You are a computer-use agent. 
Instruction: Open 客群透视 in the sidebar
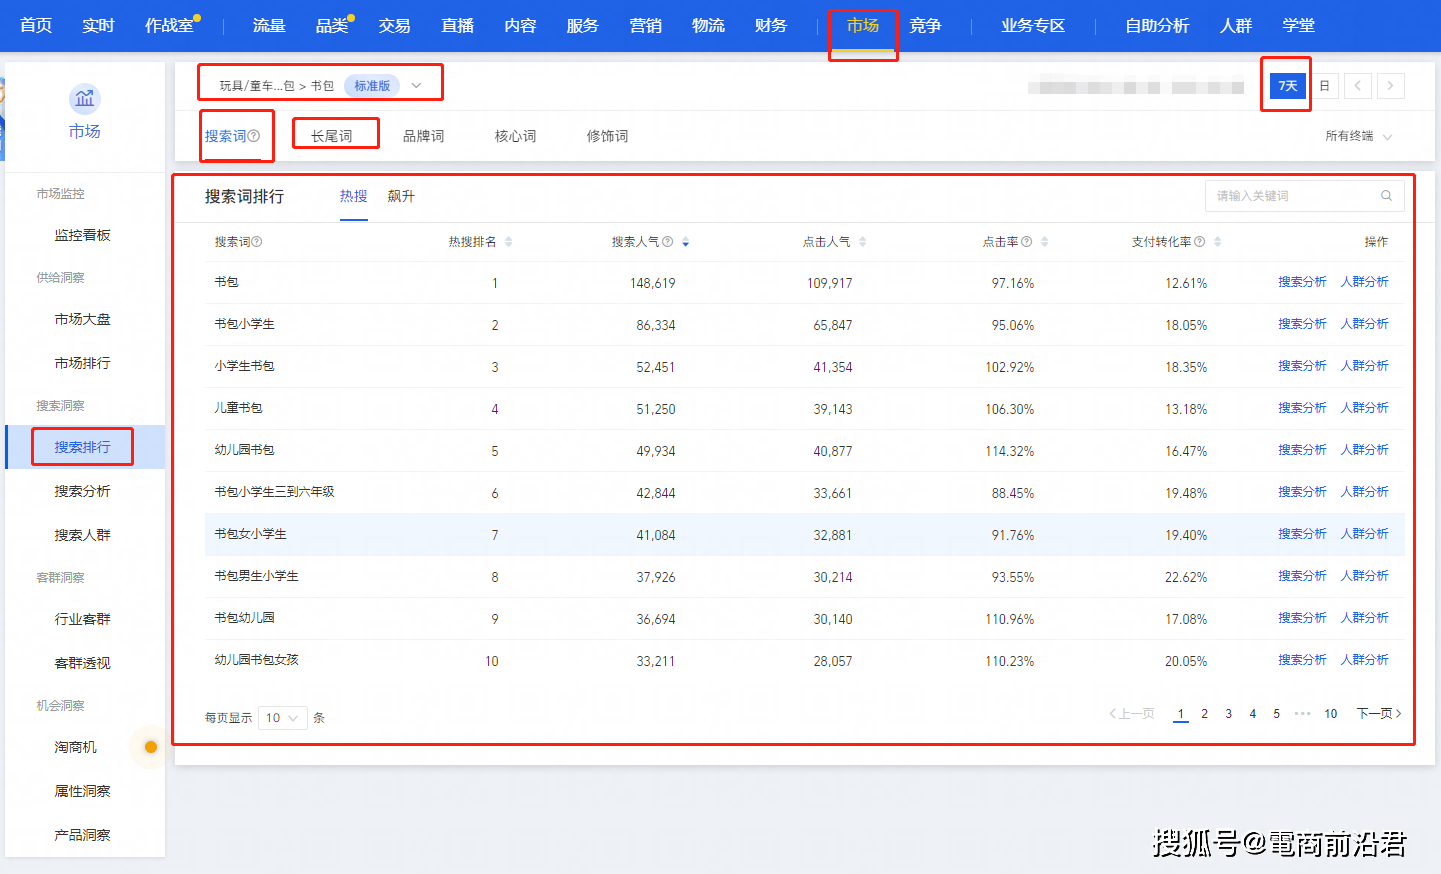coord(83,663)
